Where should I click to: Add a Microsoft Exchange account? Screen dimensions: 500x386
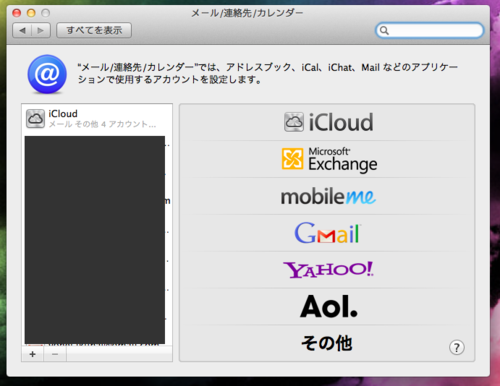329,159
